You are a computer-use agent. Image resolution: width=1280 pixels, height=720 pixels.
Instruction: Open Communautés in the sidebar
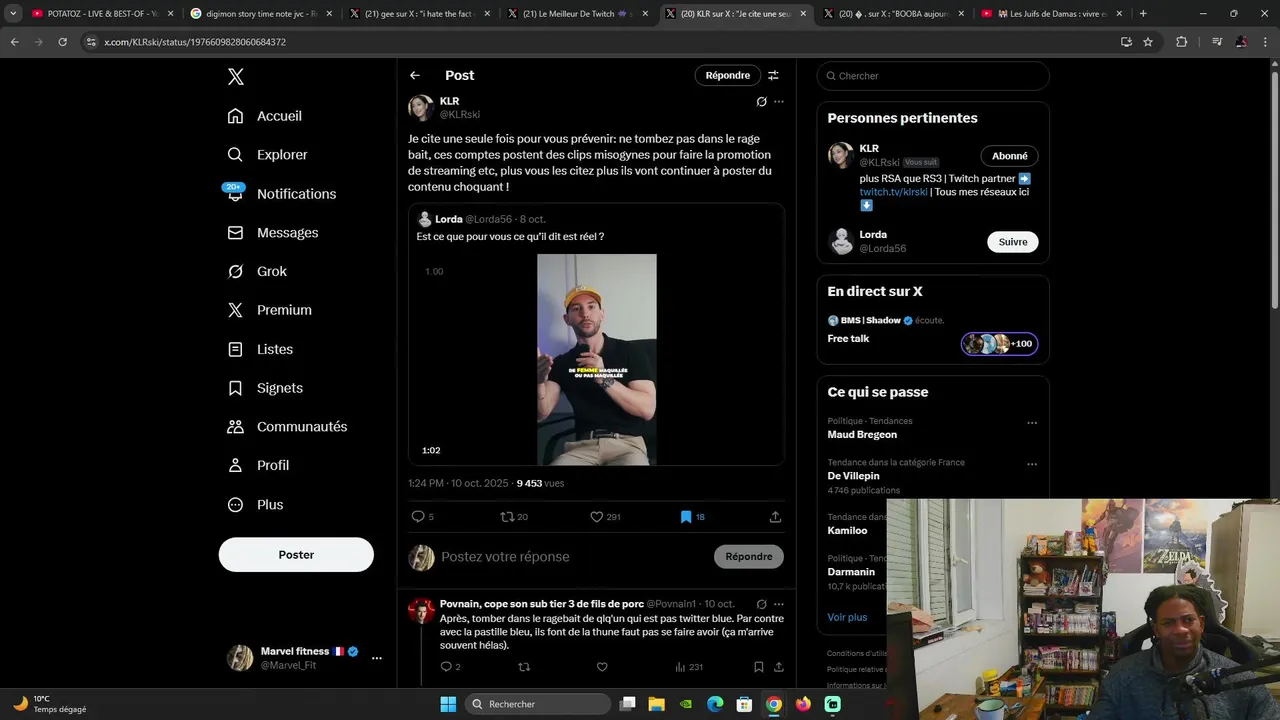coord(287,427)
